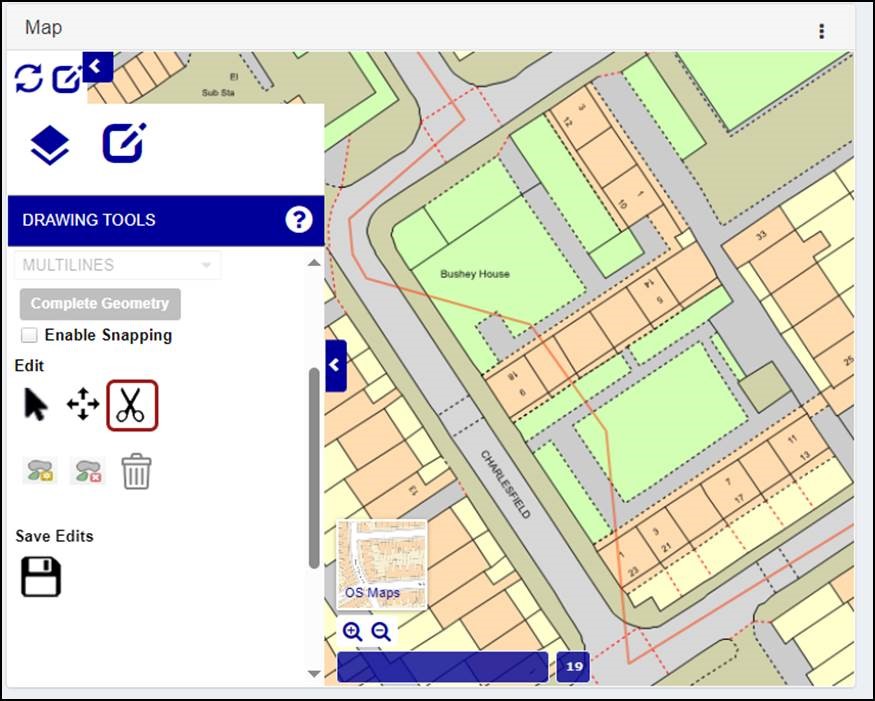
Task: Save edits with the floppy disk icon
Action: (x=41, y=577)
